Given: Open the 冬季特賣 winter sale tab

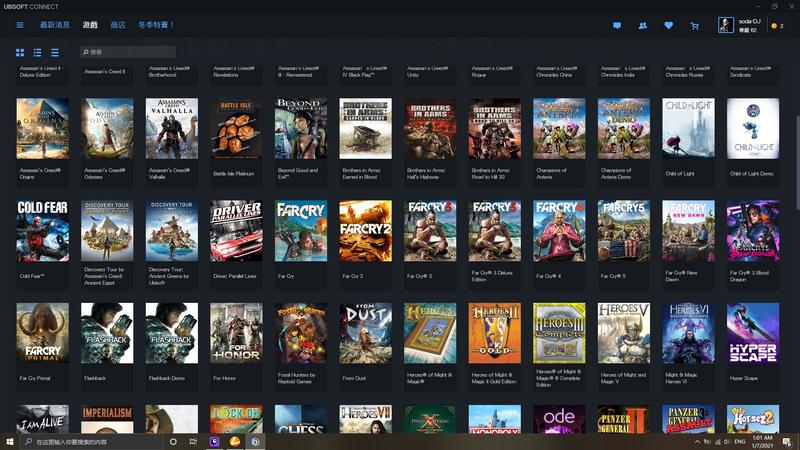Looking at the screenshot, I should pos(156,24).
